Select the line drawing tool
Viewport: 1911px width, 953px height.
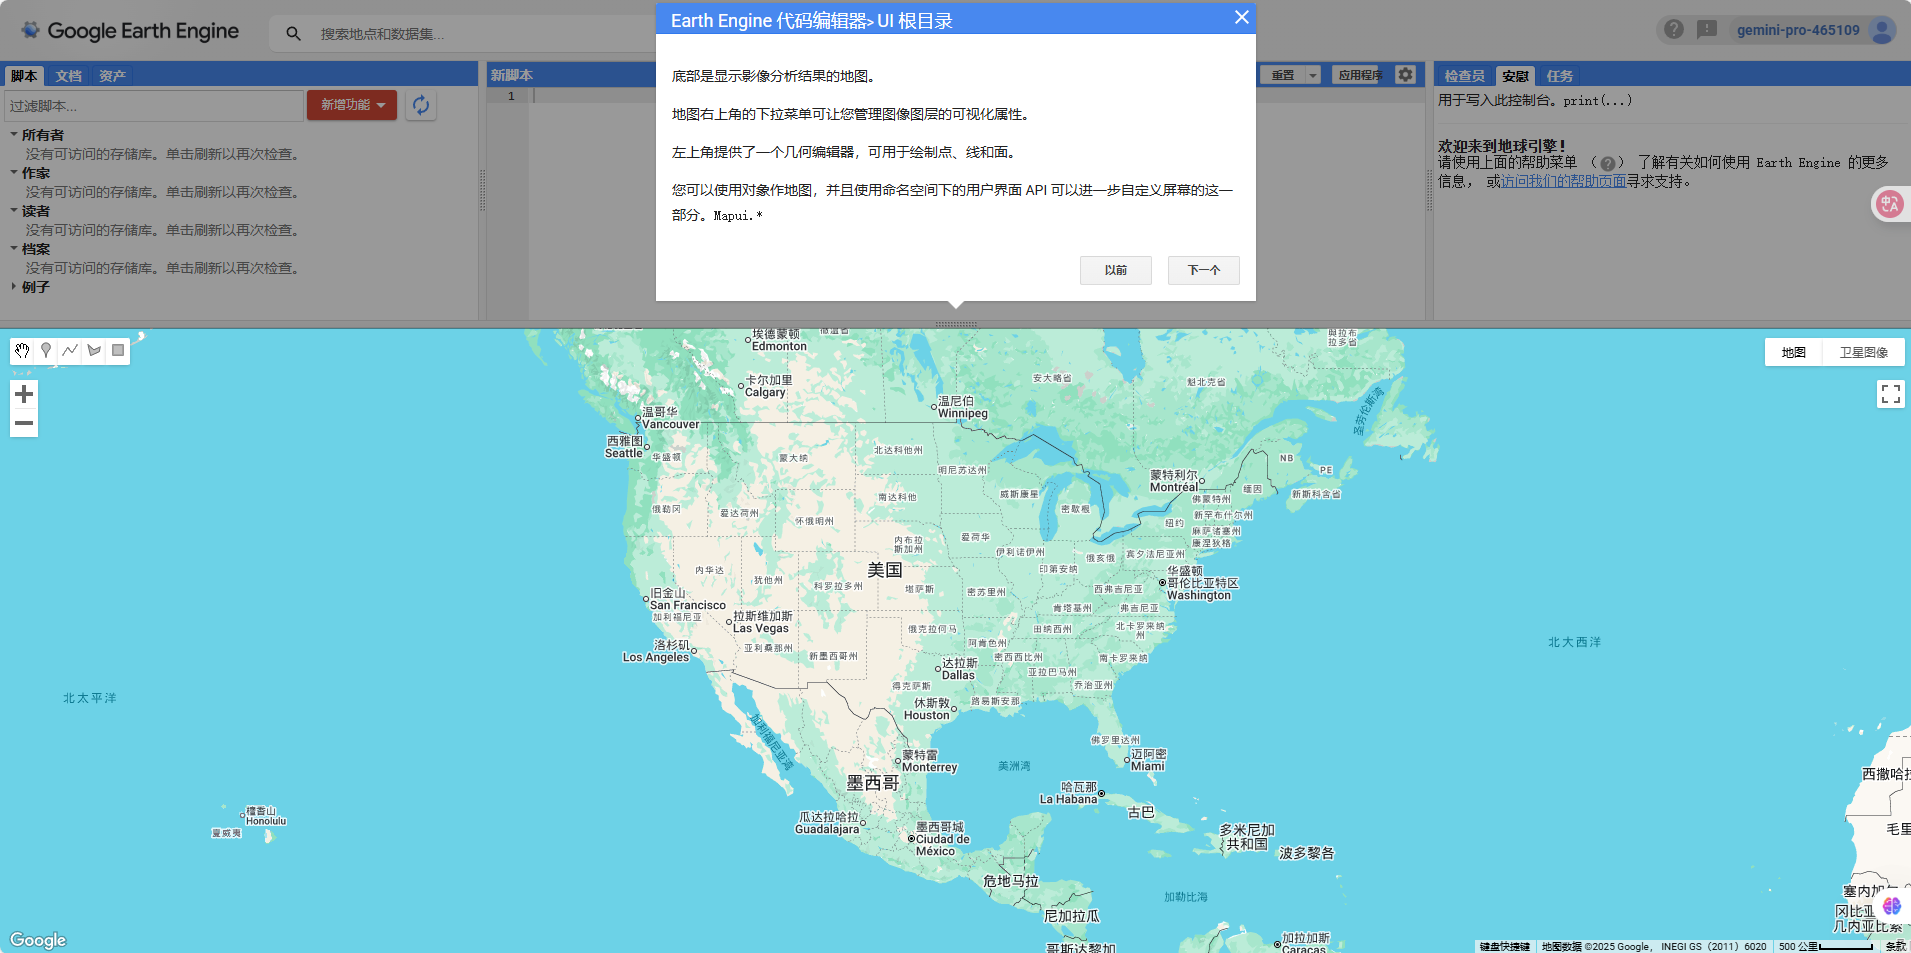click(x=69, y=350)
